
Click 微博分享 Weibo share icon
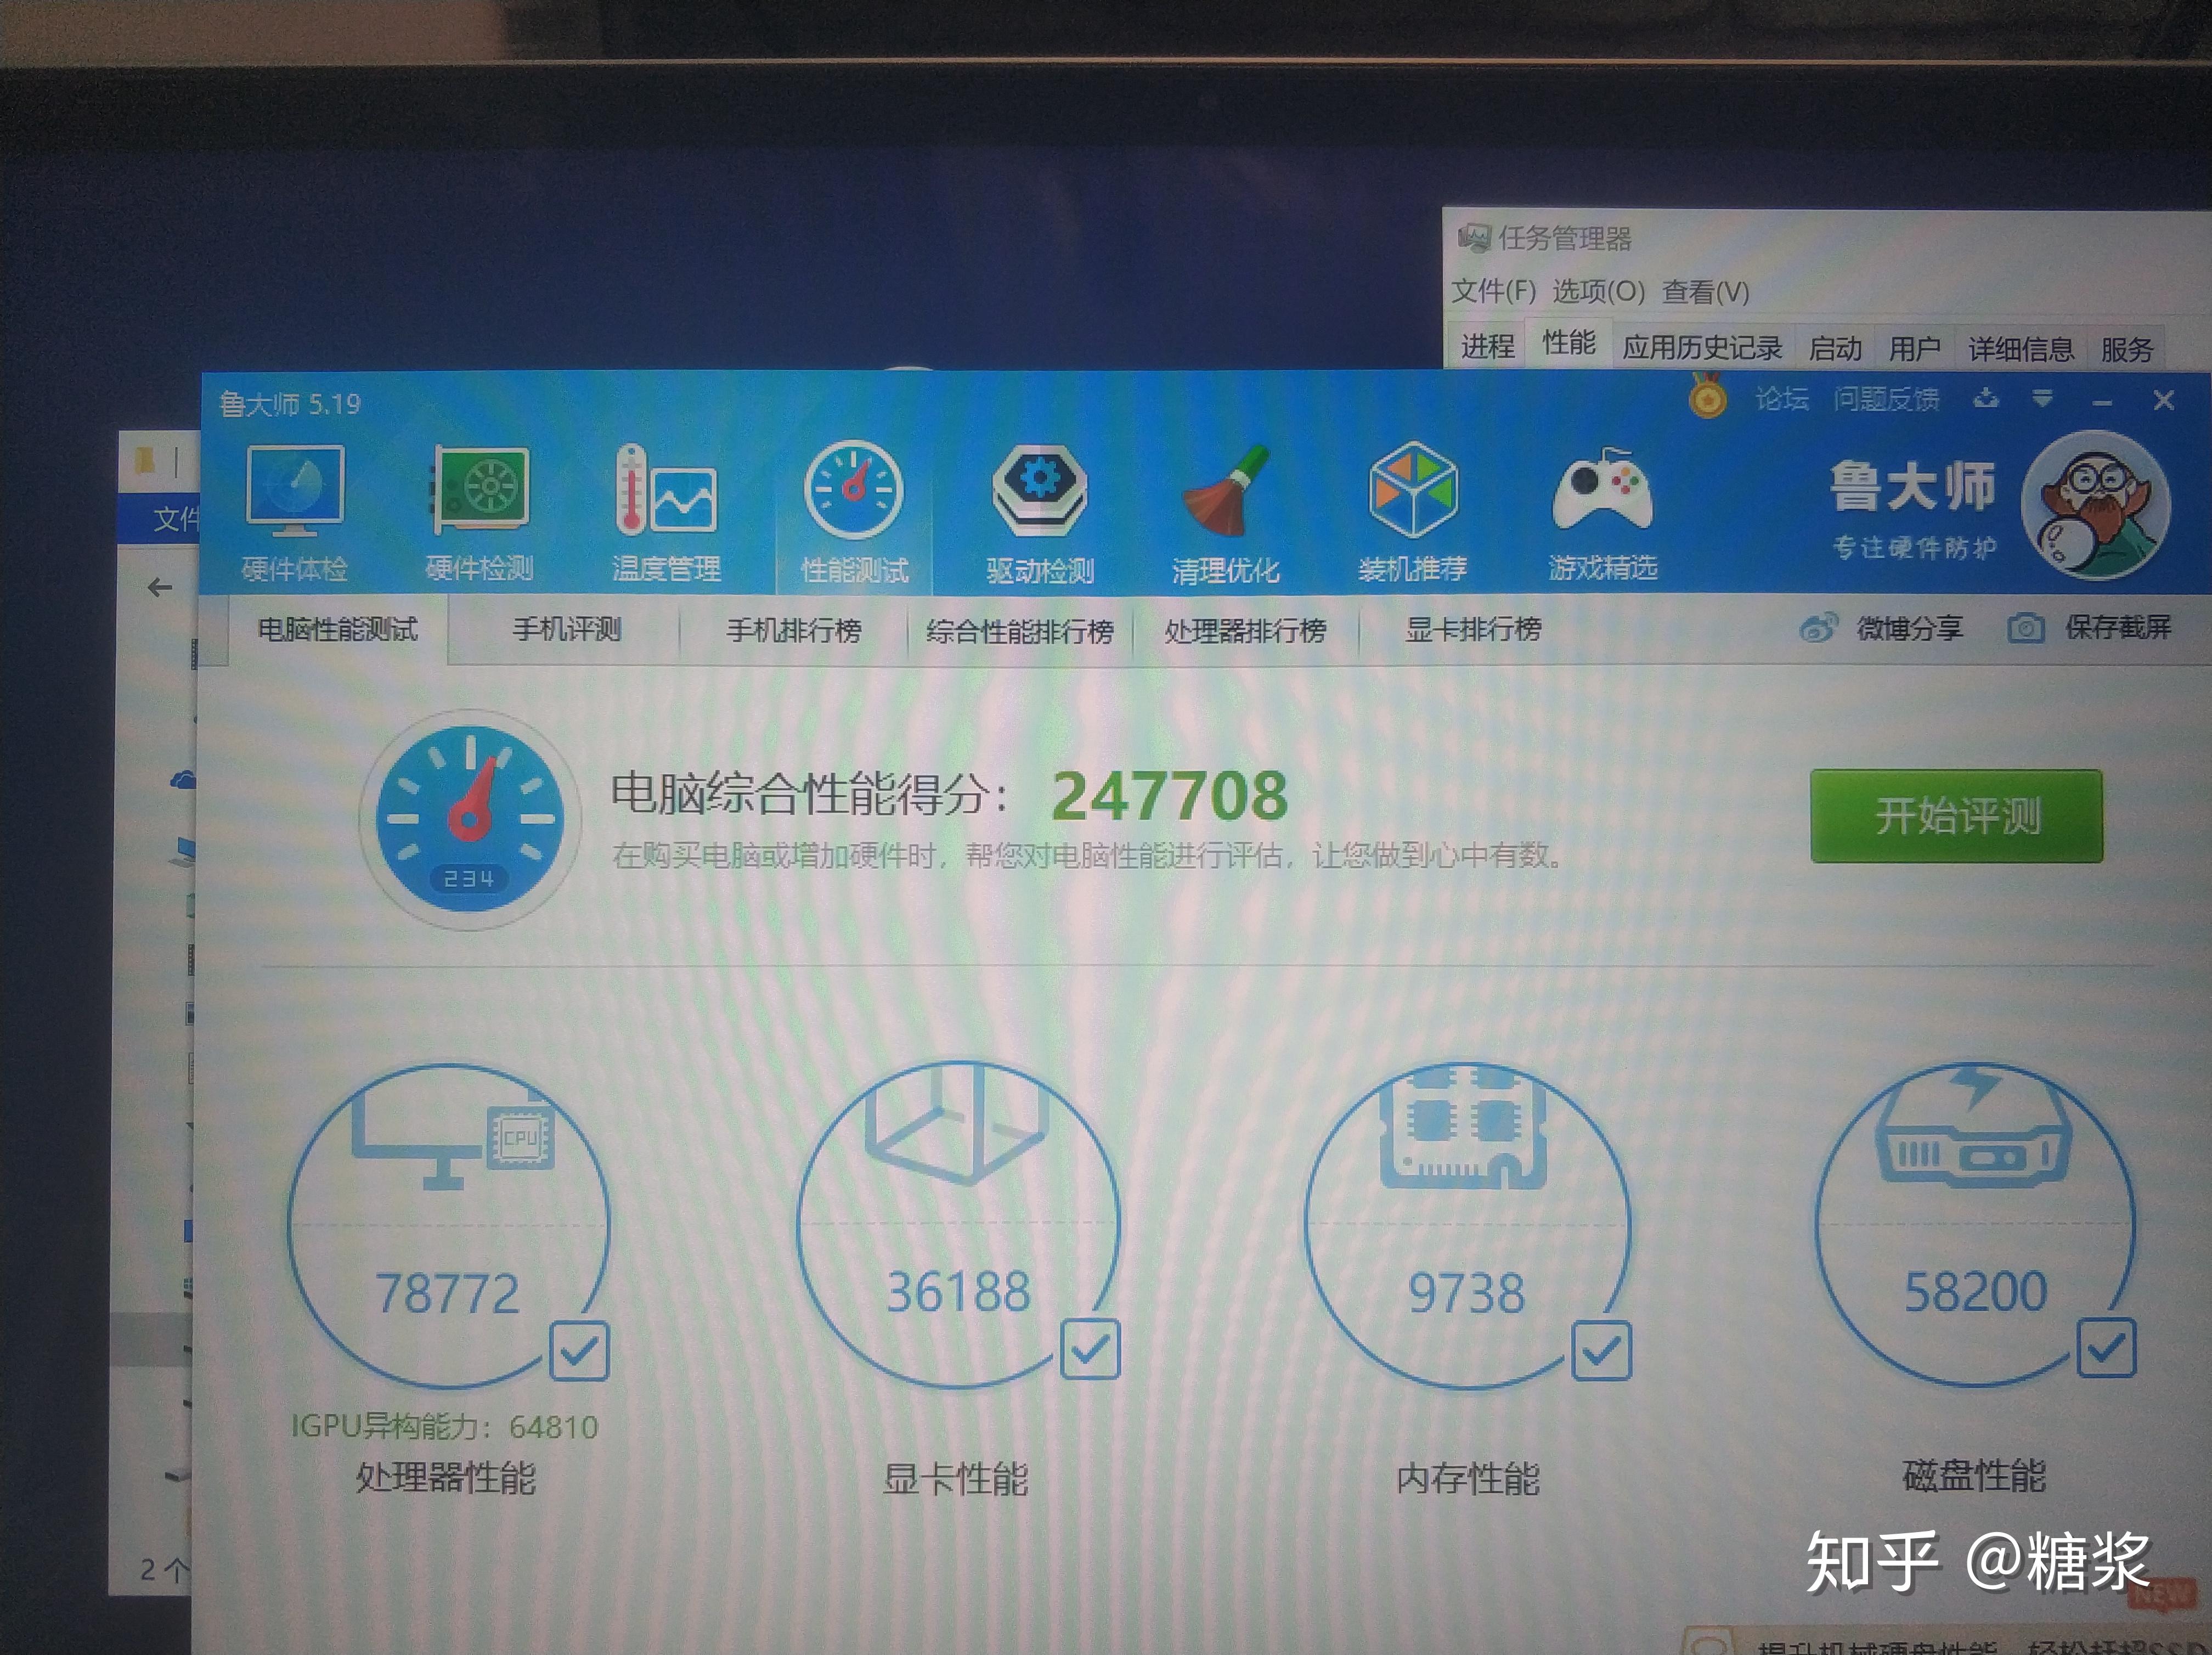tap(1818, 628)
